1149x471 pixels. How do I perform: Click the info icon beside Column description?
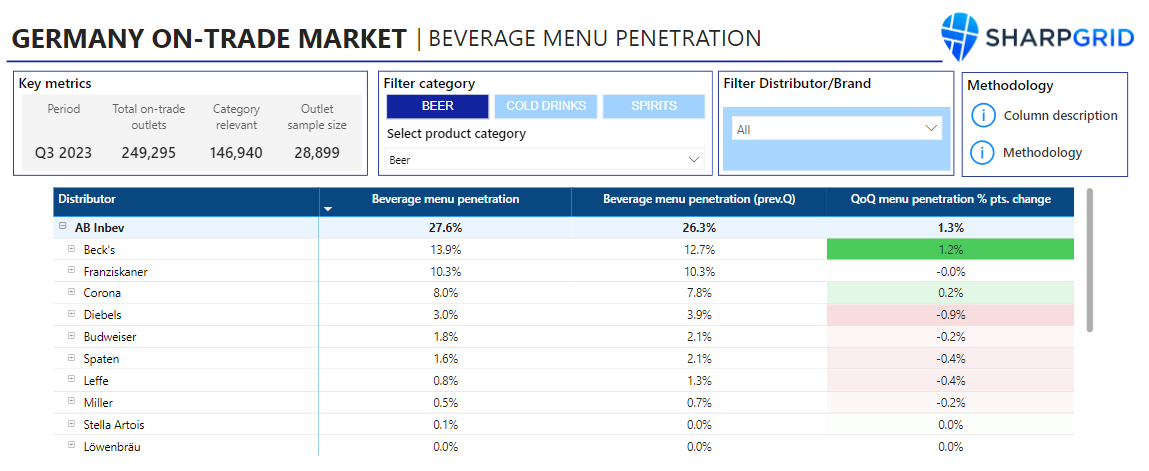(x=983, y=115)
